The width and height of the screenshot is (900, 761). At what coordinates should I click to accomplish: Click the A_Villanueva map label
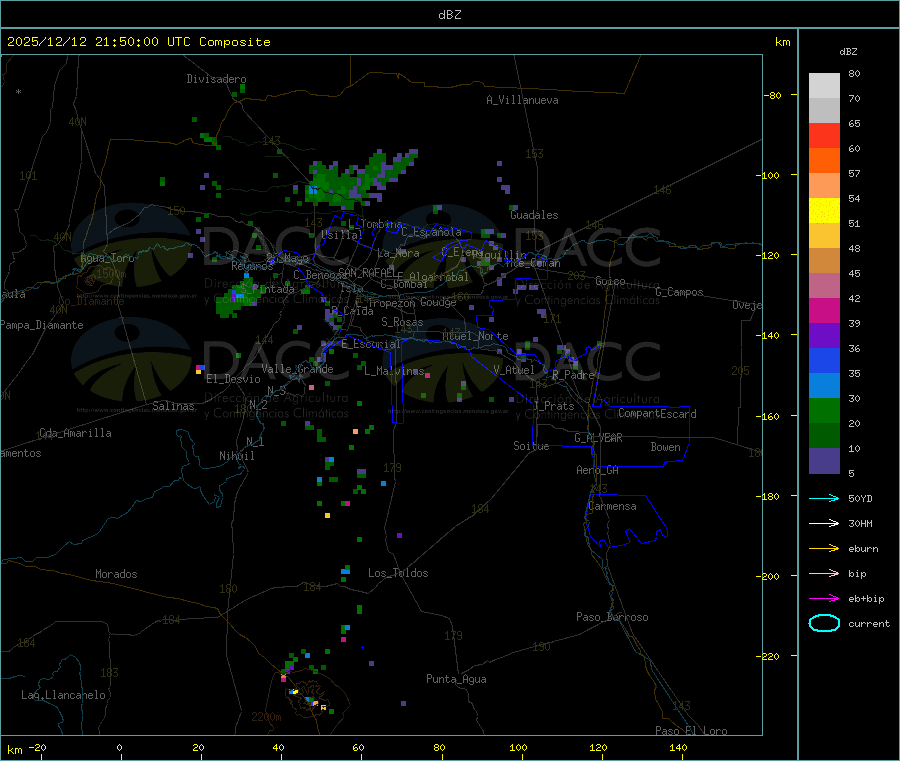pyautogui.click(x=522, y=100)
